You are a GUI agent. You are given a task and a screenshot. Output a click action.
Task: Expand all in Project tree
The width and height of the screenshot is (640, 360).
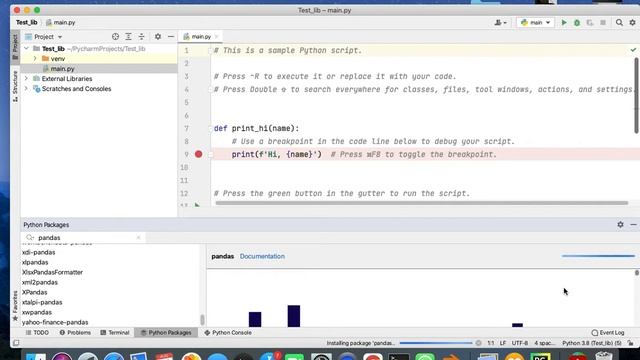128,37
